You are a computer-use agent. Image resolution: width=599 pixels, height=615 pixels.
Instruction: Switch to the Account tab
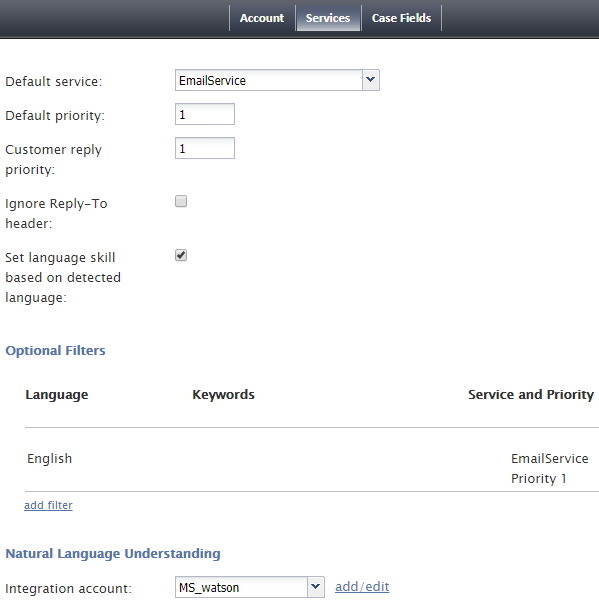[262, 18]
